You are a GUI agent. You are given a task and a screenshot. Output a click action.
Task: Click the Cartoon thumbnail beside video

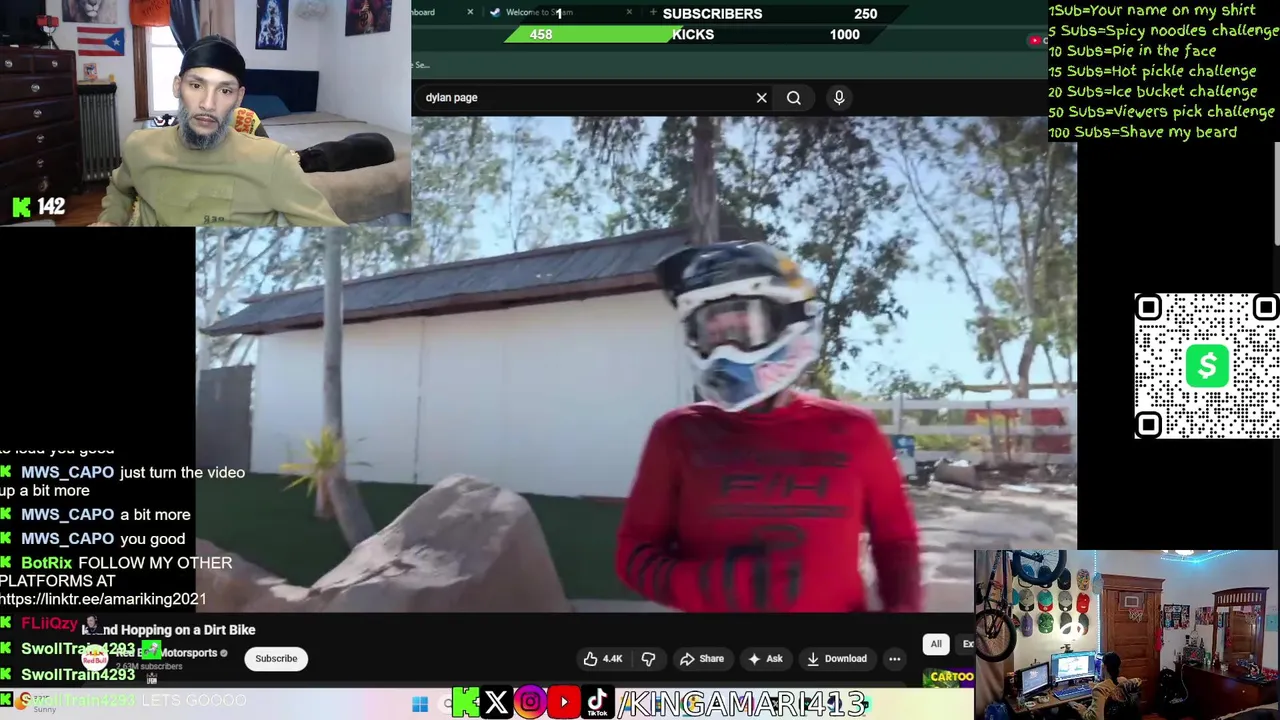point(950,677)
